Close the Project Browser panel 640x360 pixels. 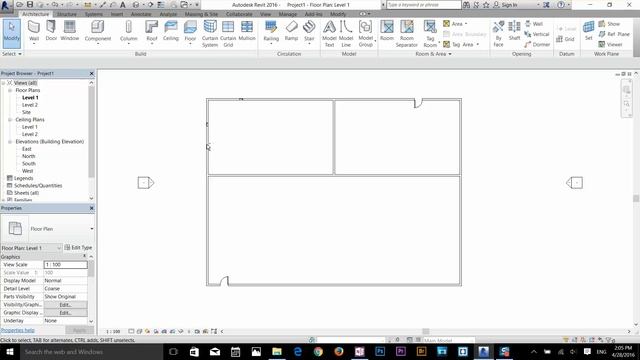(91, 73)
